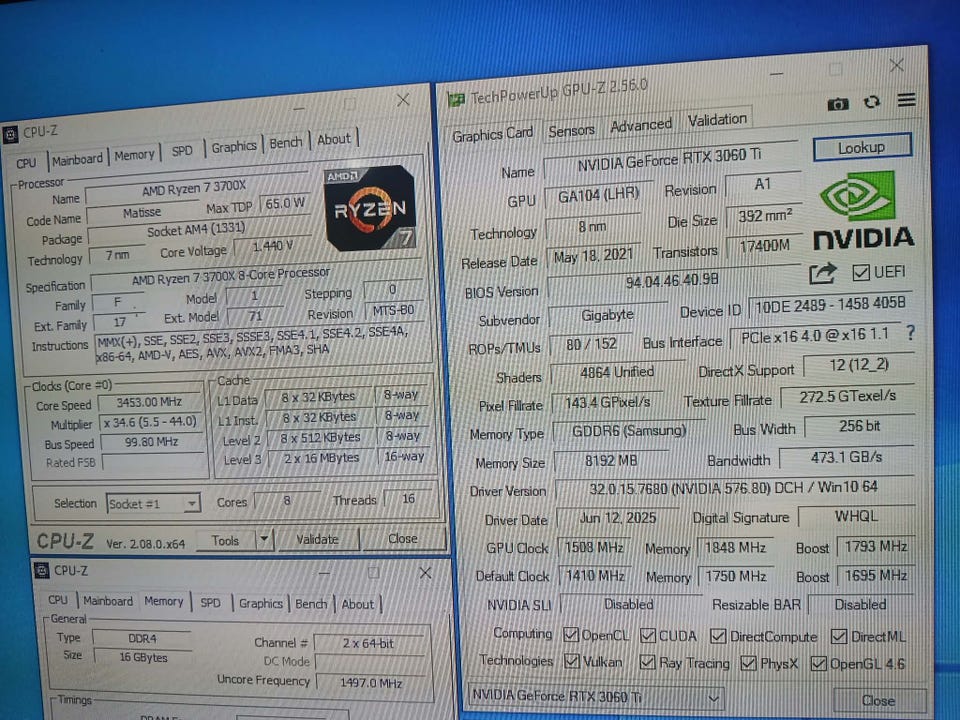Open the GPU-Z Validation tab
The height and width of the screenshot is (720, 960).
(x=717, y=119)
